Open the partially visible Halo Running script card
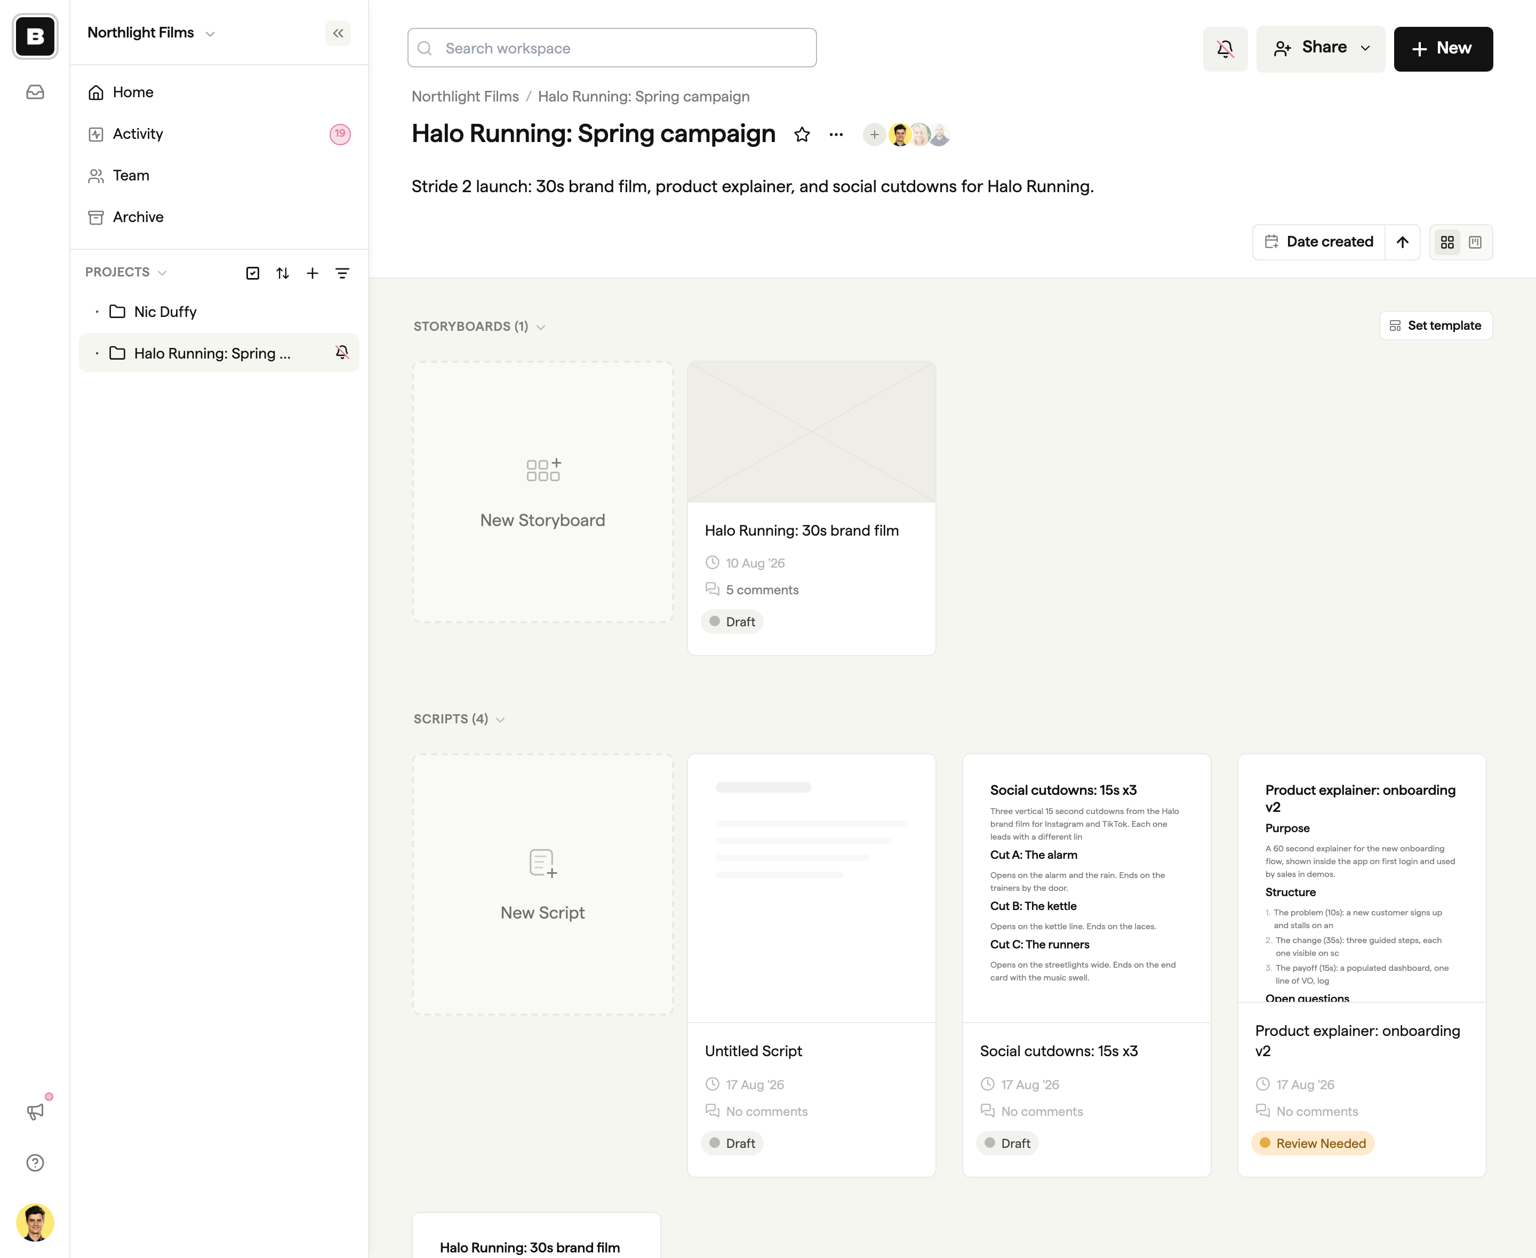 (536, 1236)
